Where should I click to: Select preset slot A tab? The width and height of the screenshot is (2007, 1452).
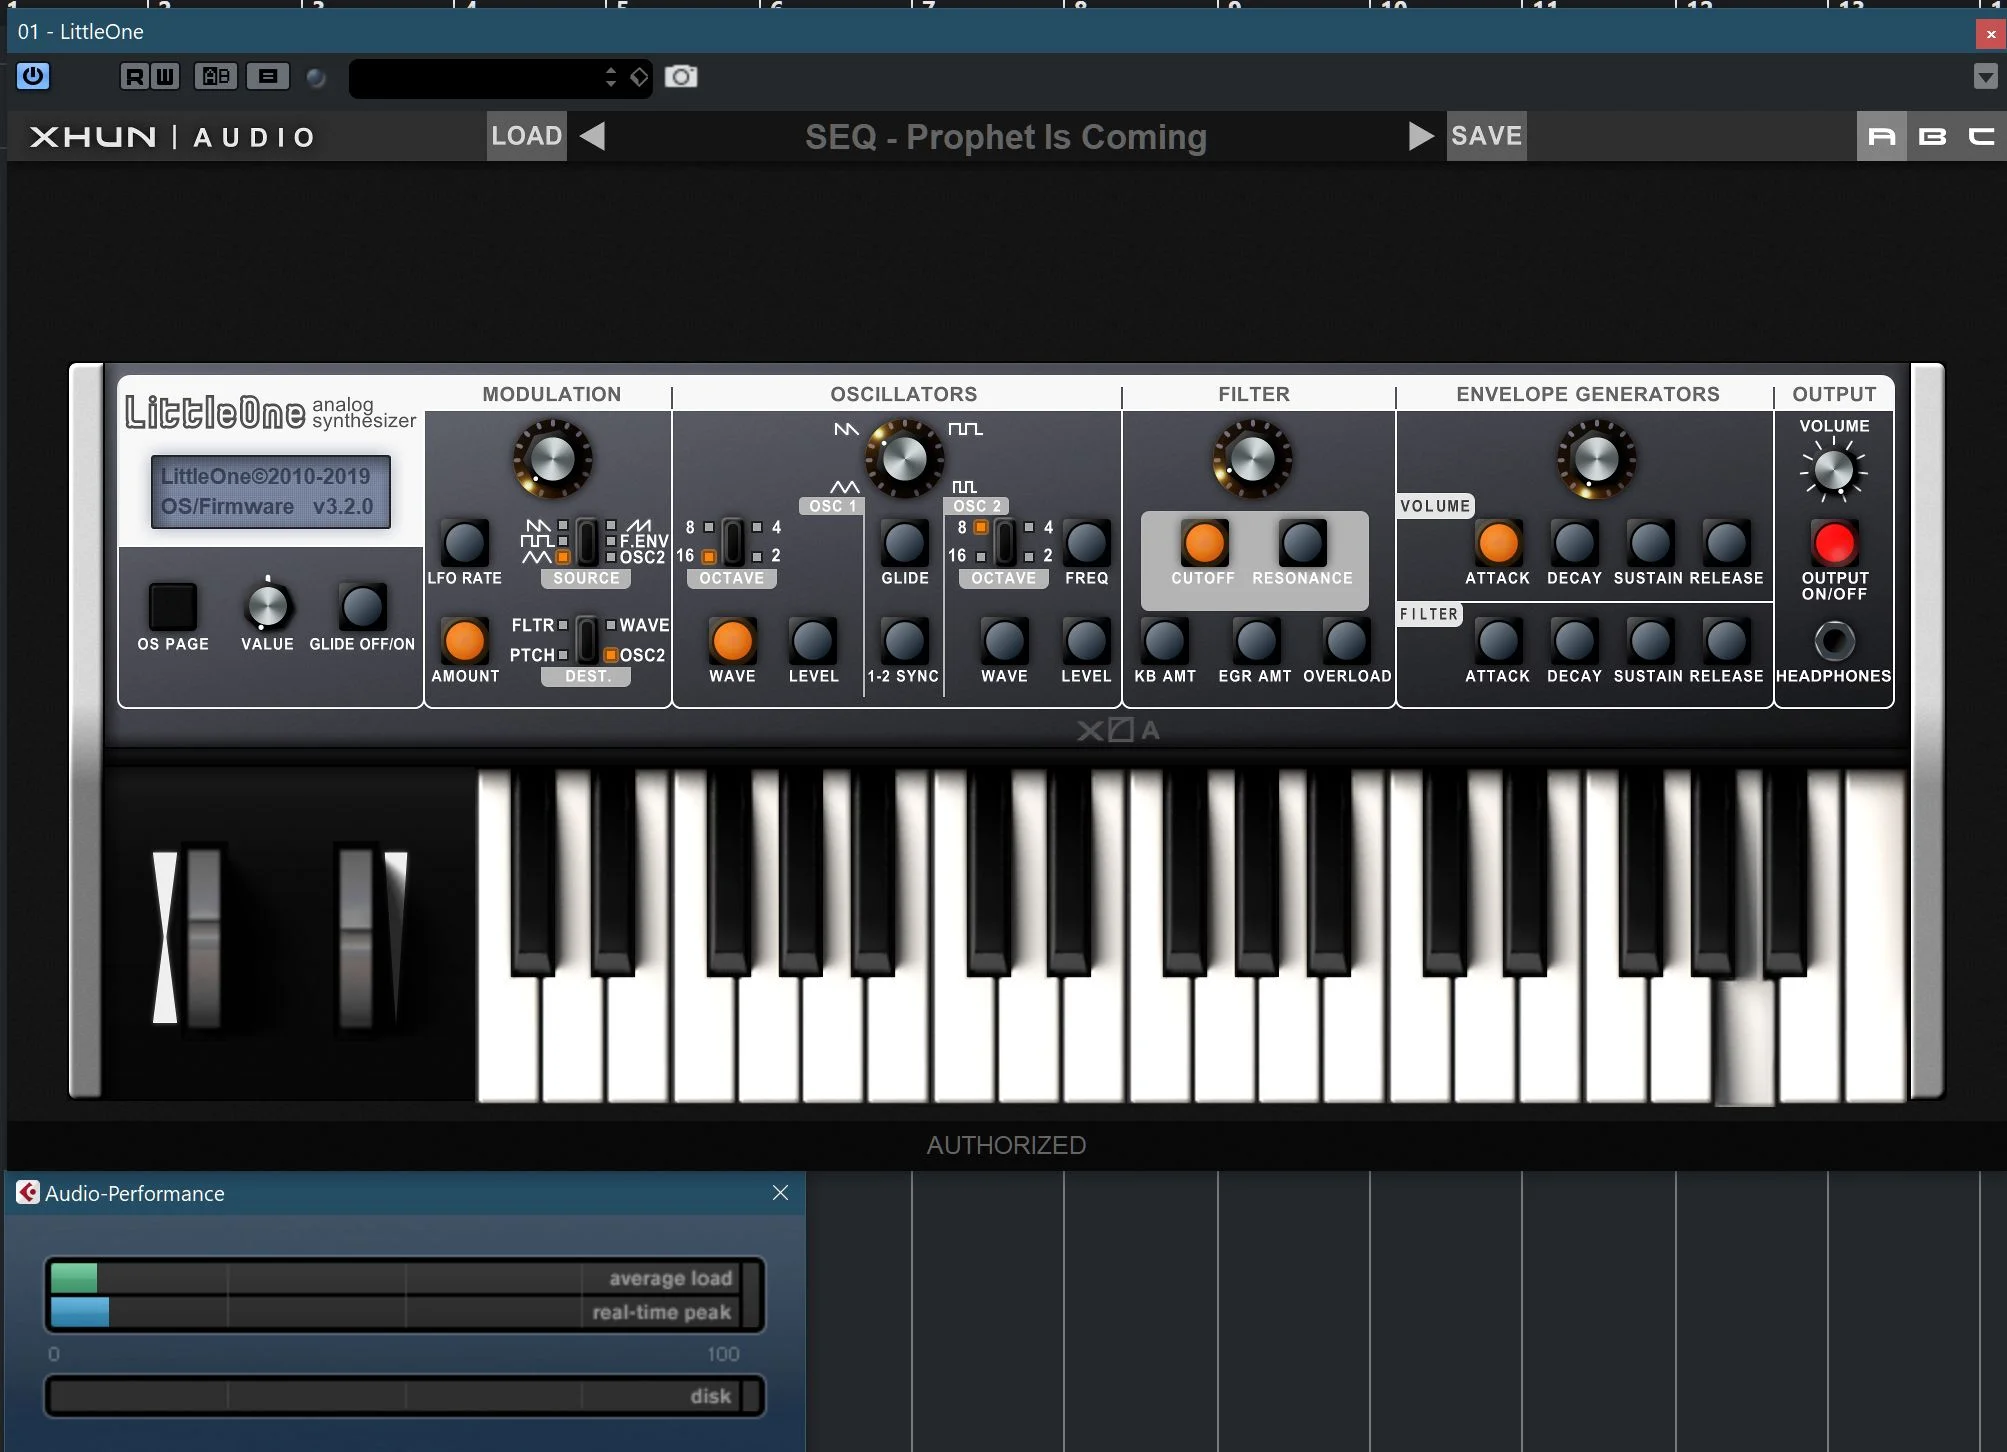pyautogui.click(x=1881, y=136)
